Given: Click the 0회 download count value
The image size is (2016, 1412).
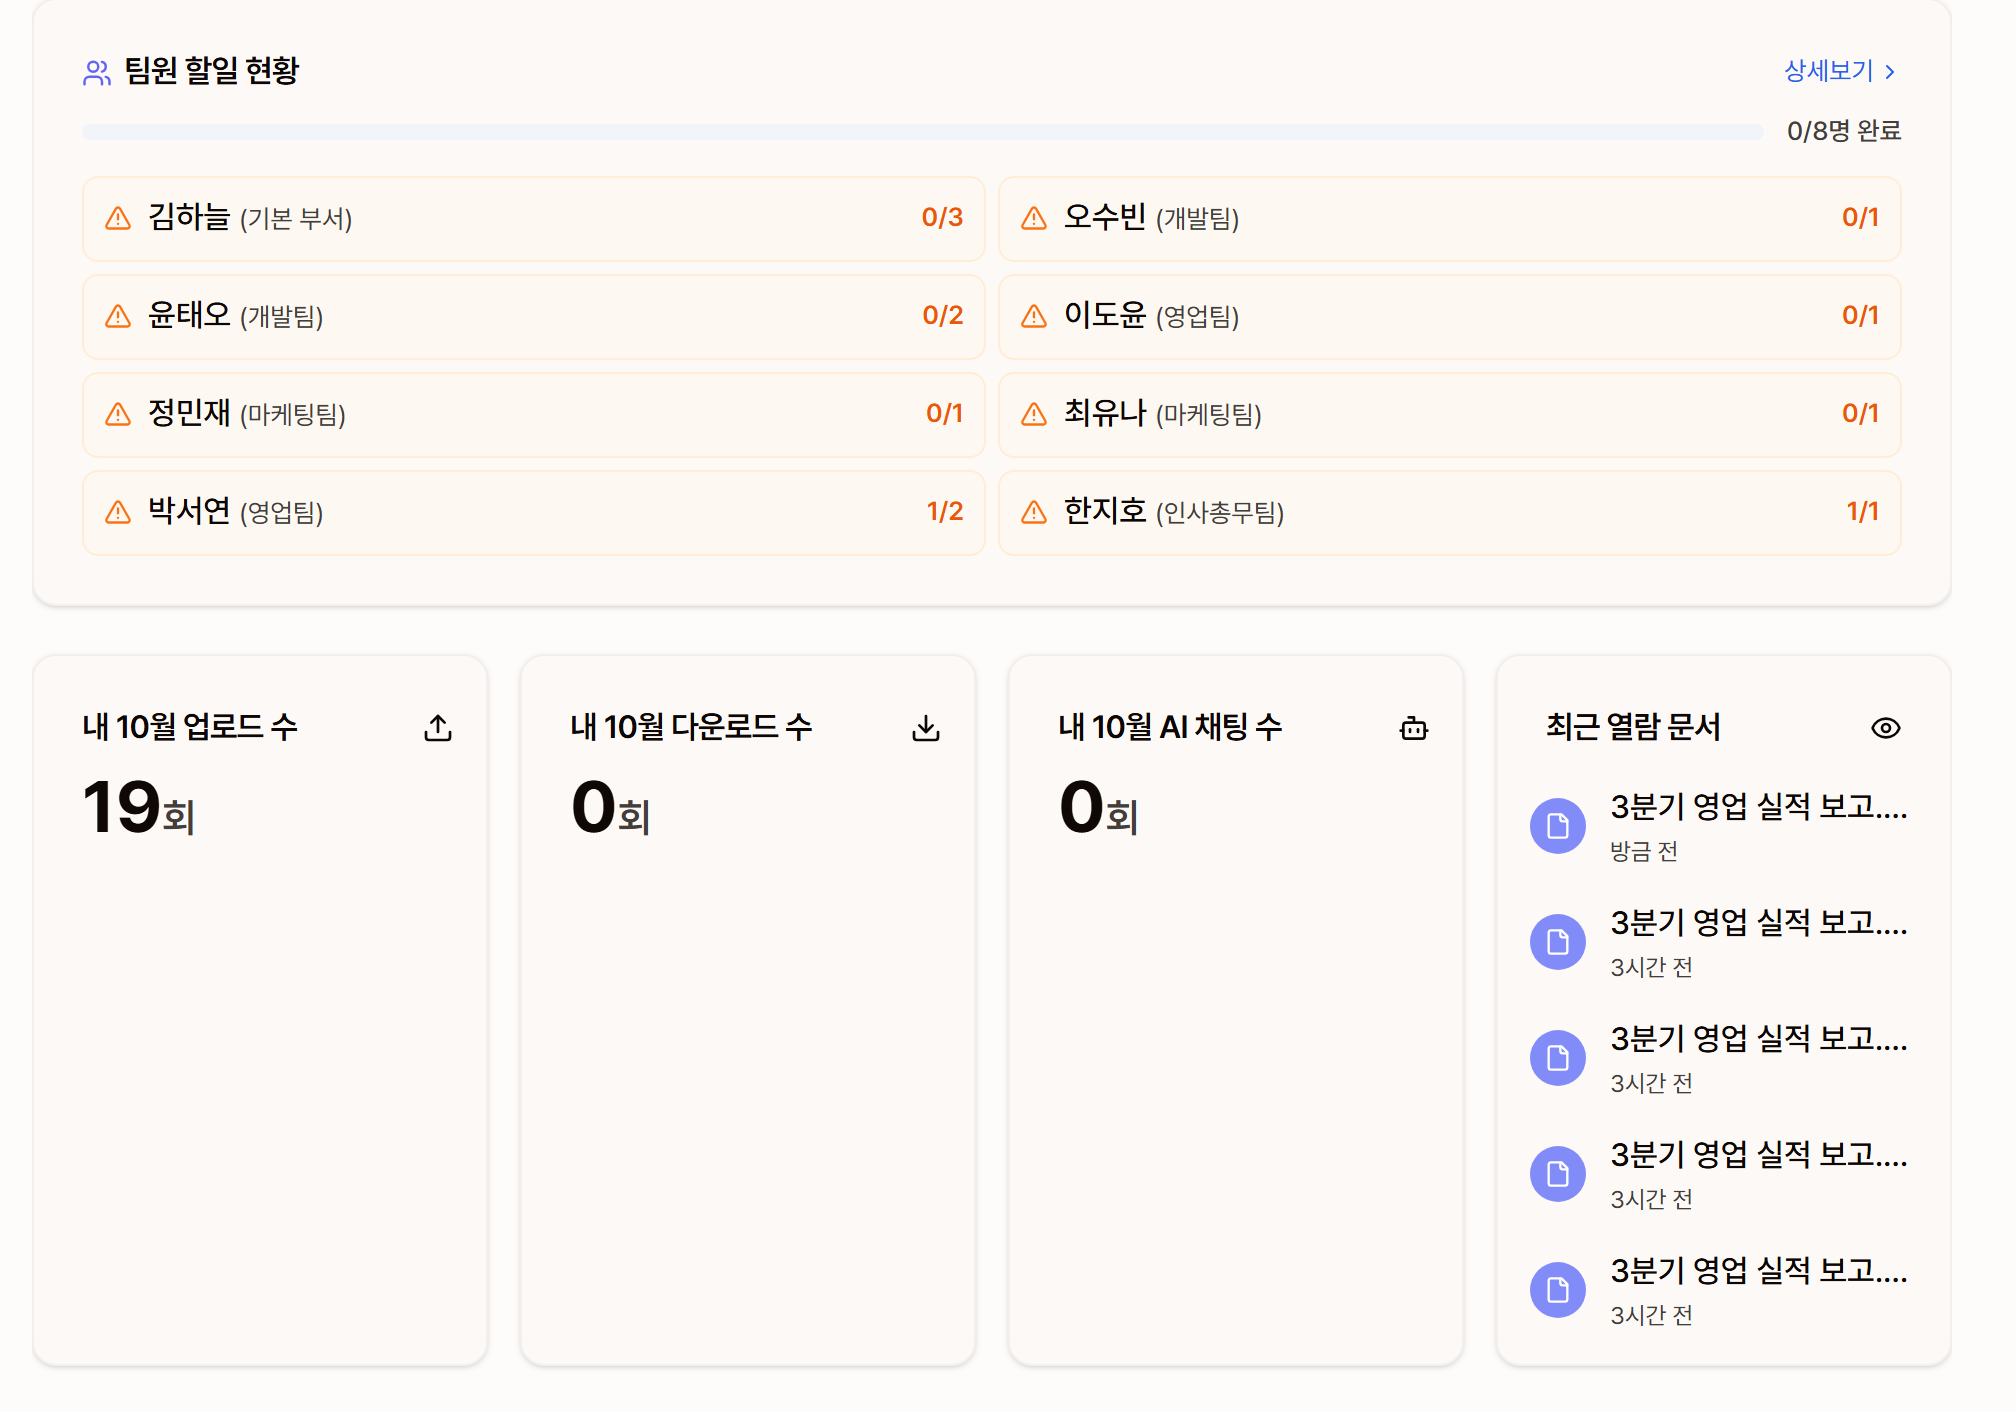Looking at the screenshot, I should click(x=610, y=807).
